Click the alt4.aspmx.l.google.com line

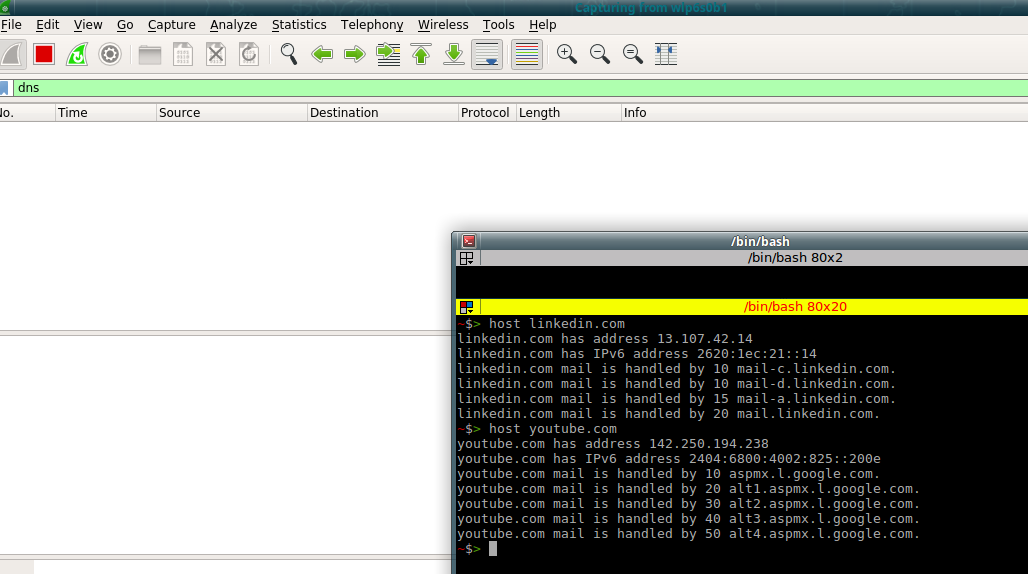[x=688, y=534]
